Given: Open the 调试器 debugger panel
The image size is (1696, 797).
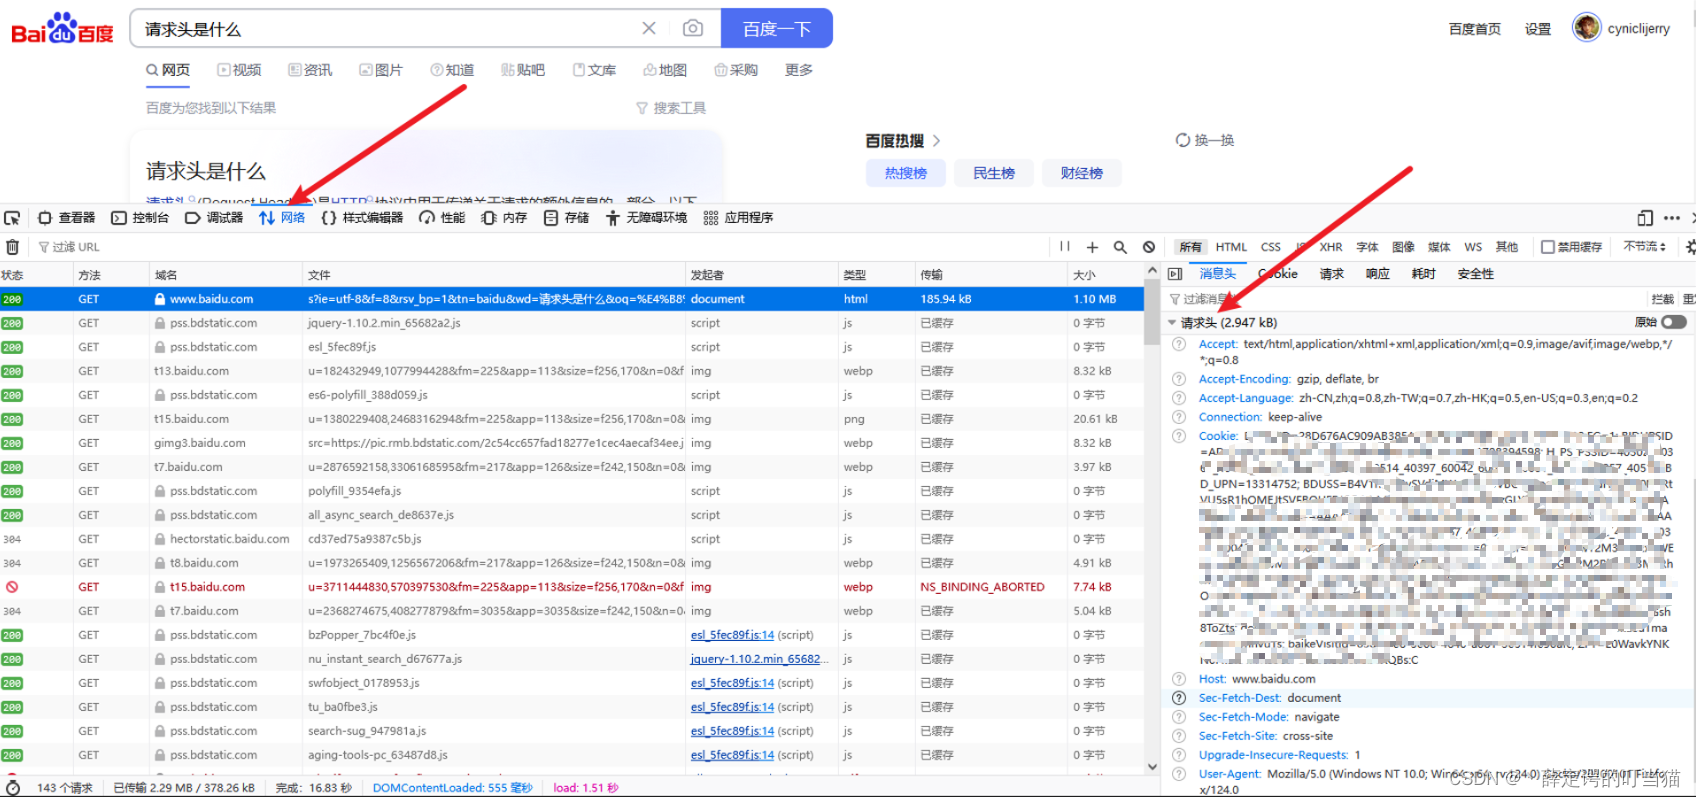Looking at the screenshot, I should coord(214,218).
